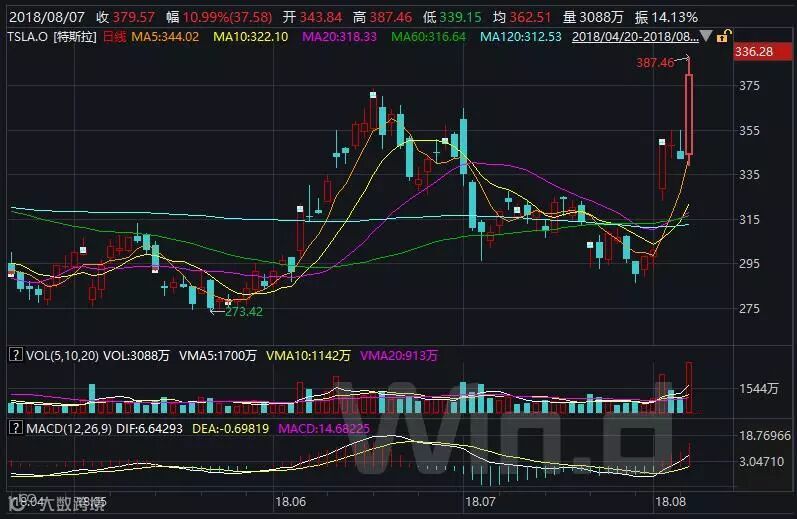Screen dimensions: 797x519
Task: Select the tallest red volume bar
Action: (x=689, y=387)
